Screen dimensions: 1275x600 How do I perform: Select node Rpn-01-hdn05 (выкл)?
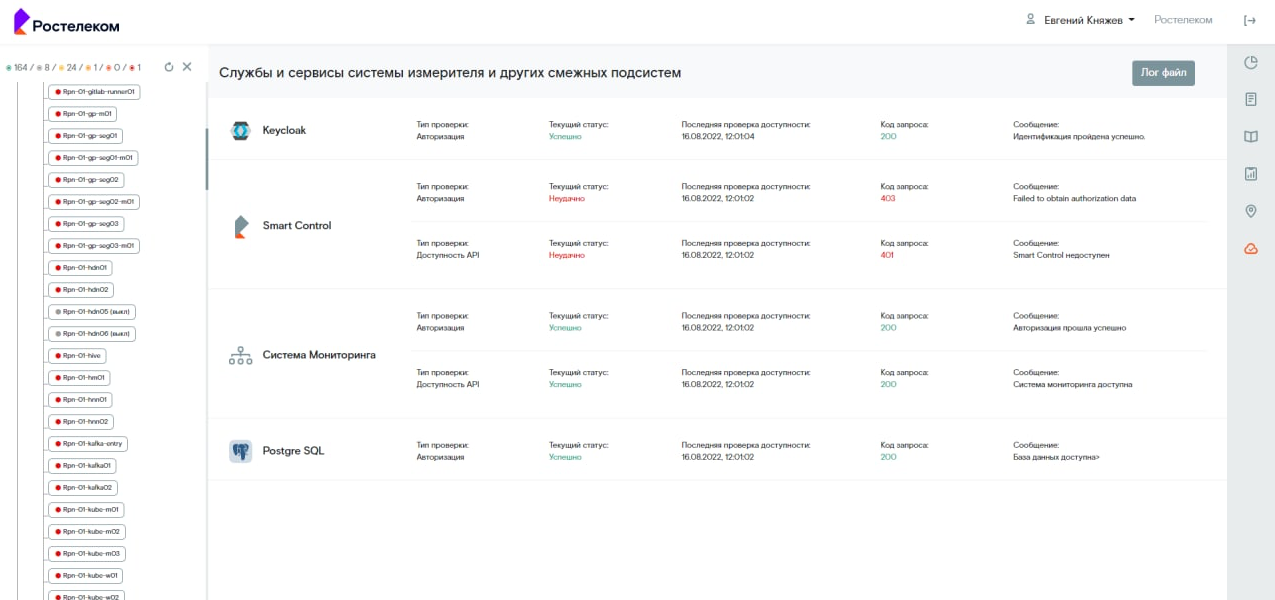tap(92, 312)
